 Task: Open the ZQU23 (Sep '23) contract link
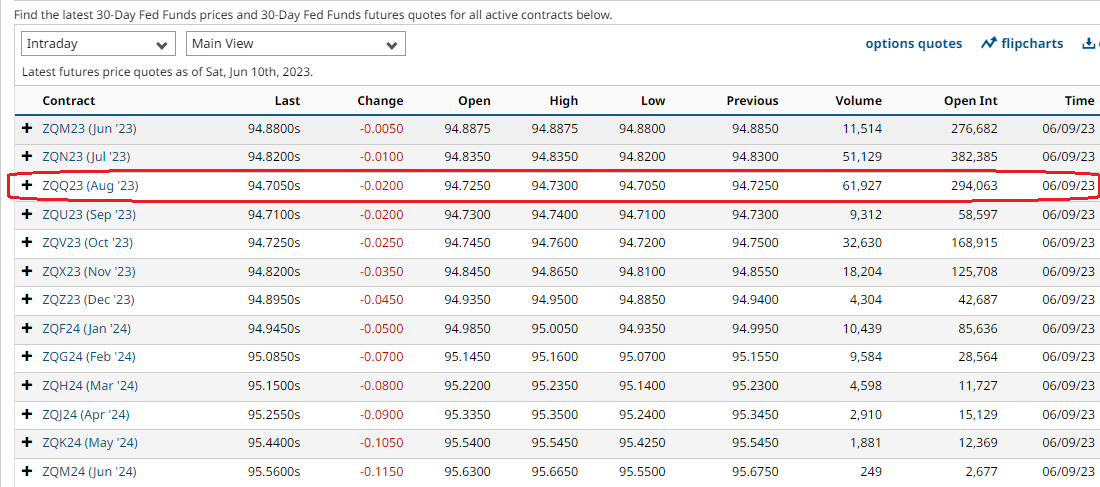87,215
